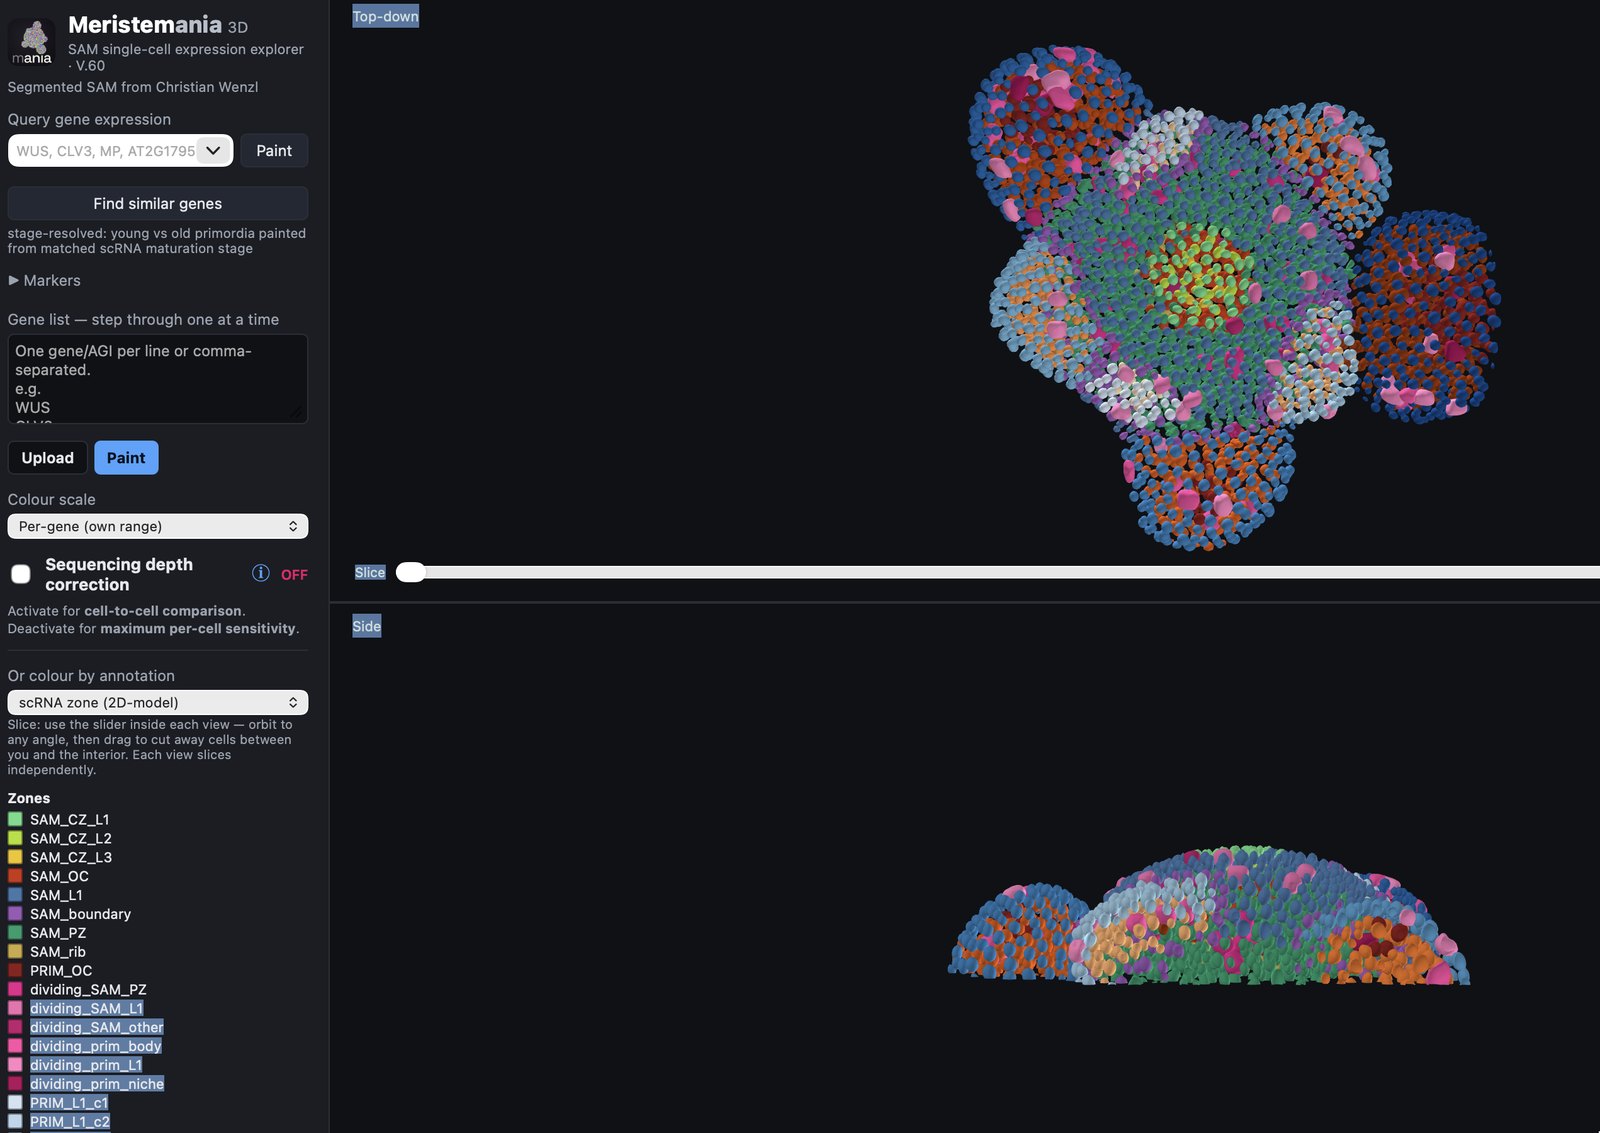The image size is (1600, 1133).
Task: Click the SAM_PZ green swatch
Action: 15,933
